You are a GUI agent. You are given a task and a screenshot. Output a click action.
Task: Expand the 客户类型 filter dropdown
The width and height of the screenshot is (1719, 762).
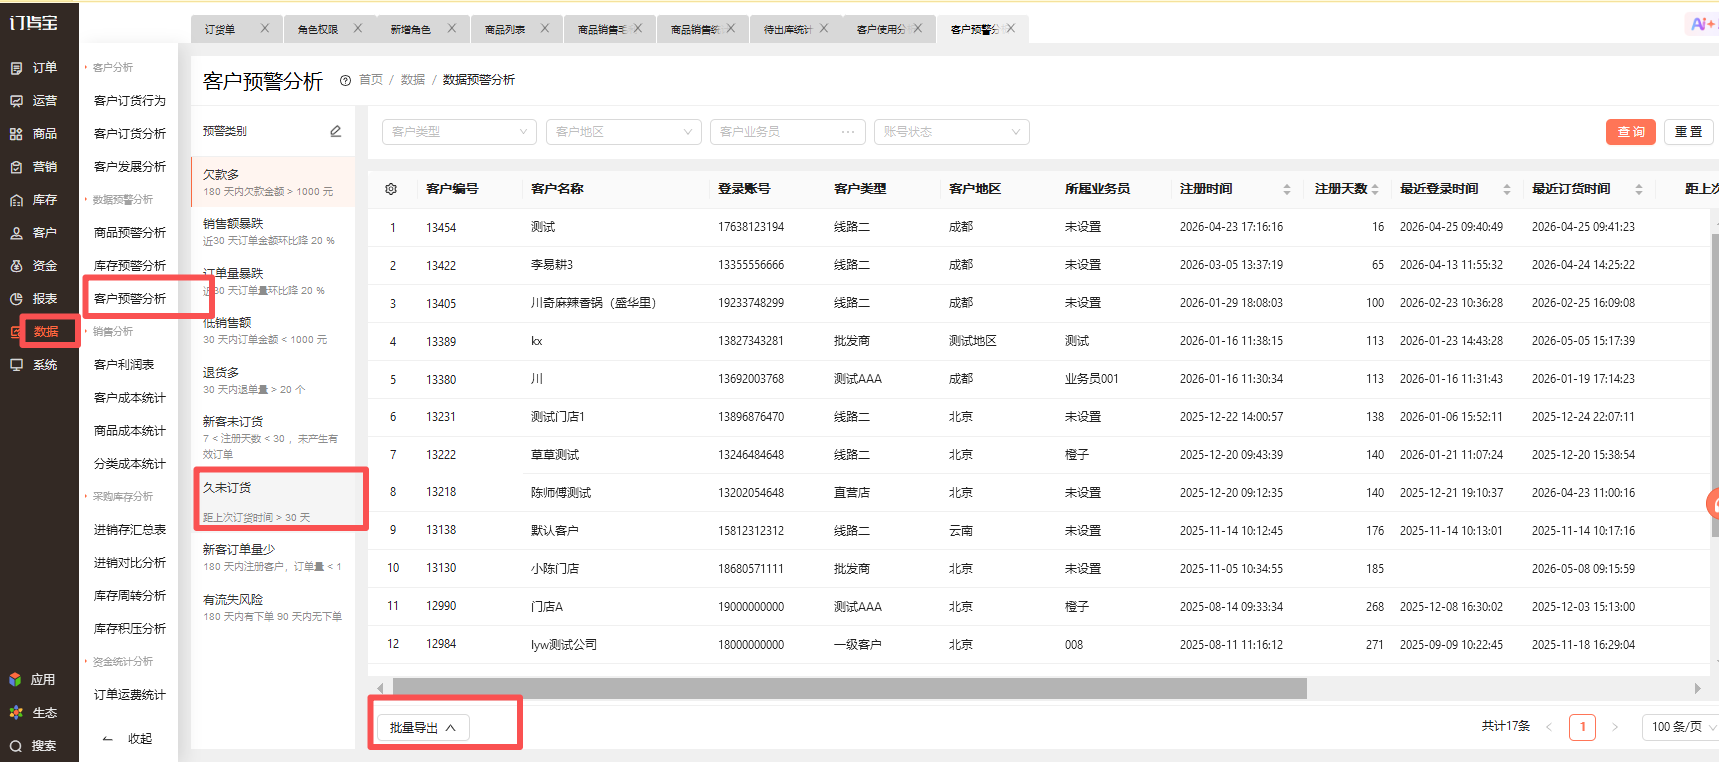(x=460, y=132)
